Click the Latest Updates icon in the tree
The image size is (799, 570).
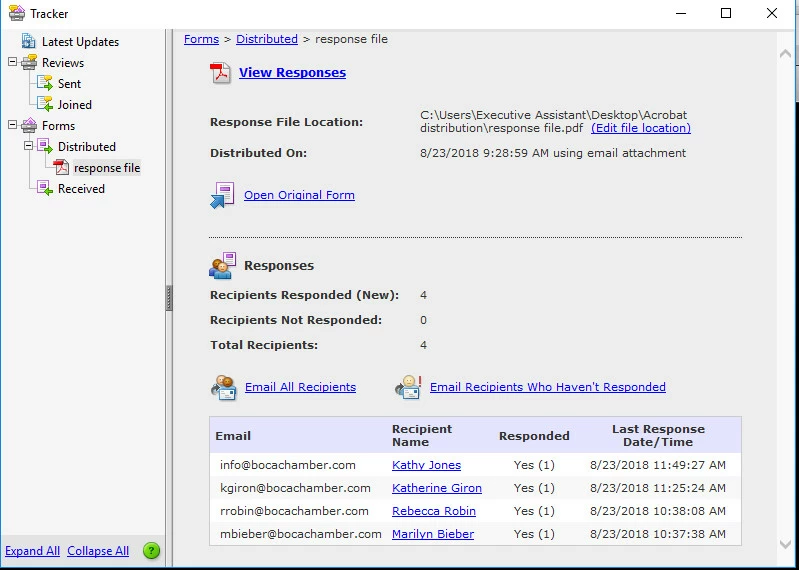pos(29,41)
